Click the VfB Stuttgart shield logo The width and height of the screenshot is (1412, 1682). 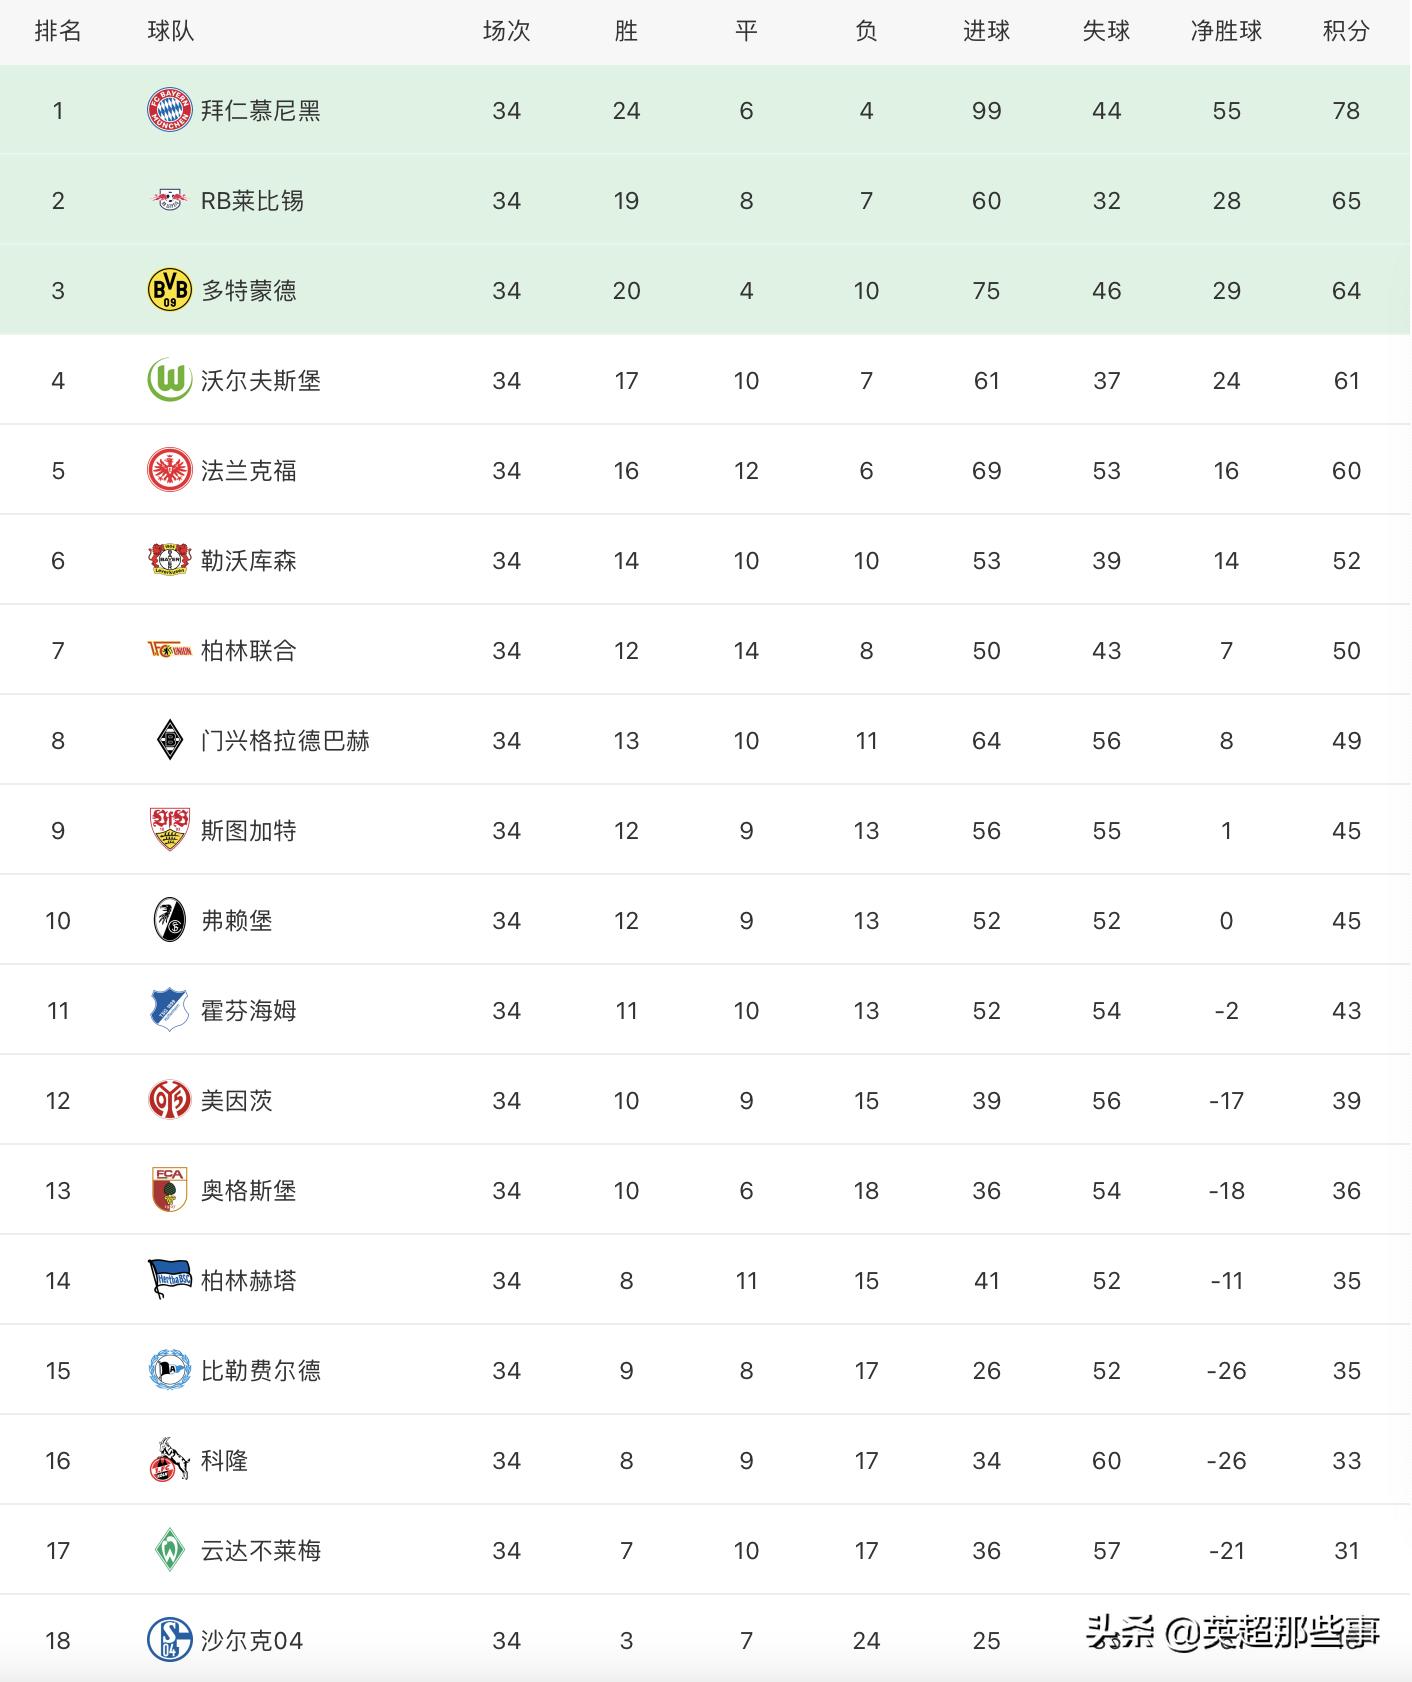169,830
